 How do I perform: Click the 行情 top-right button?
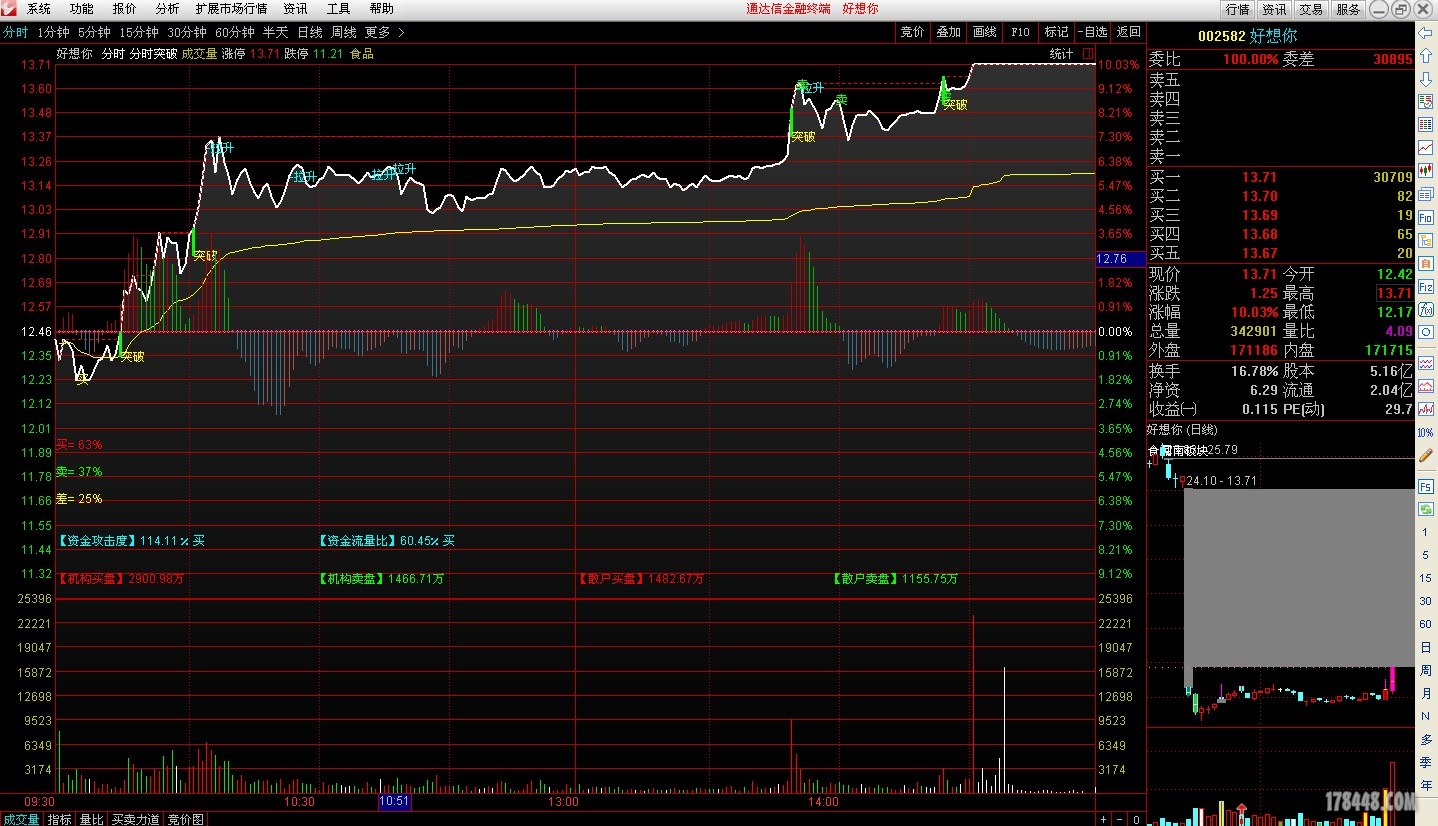click(1238, 9)
